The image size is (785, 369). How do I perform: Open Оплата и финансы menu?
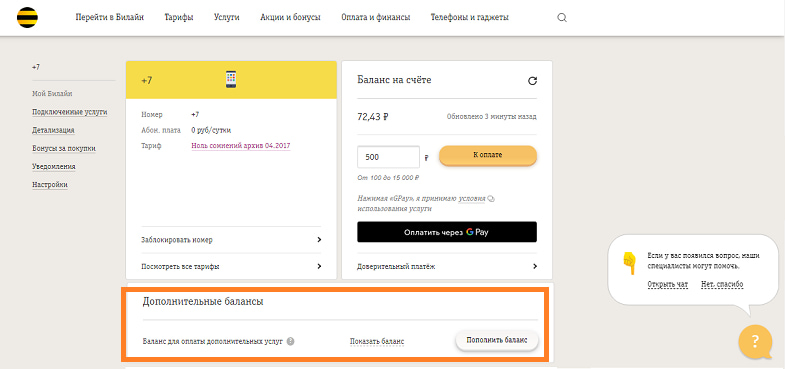[375, 18]
